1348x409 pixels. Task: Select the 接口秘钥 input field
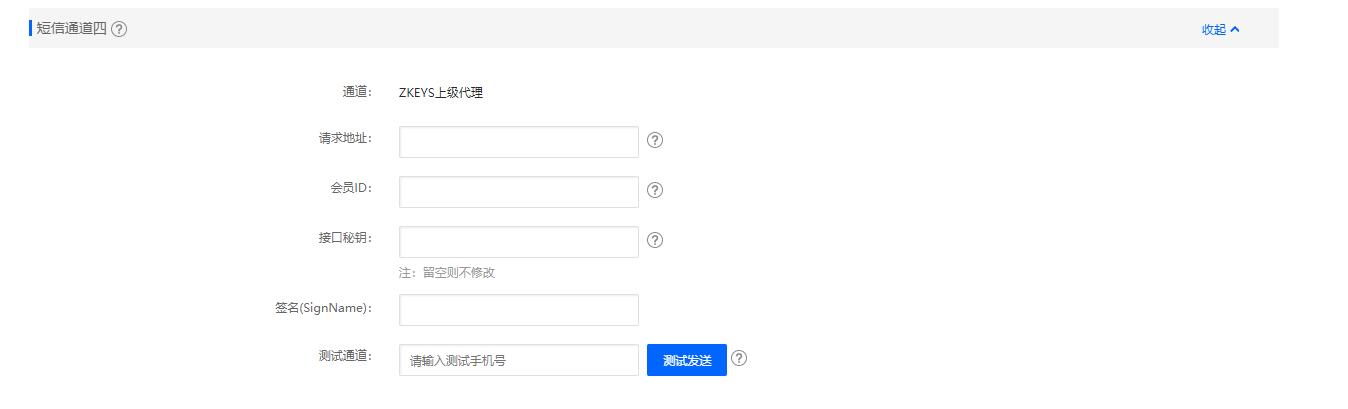(519, 242)
